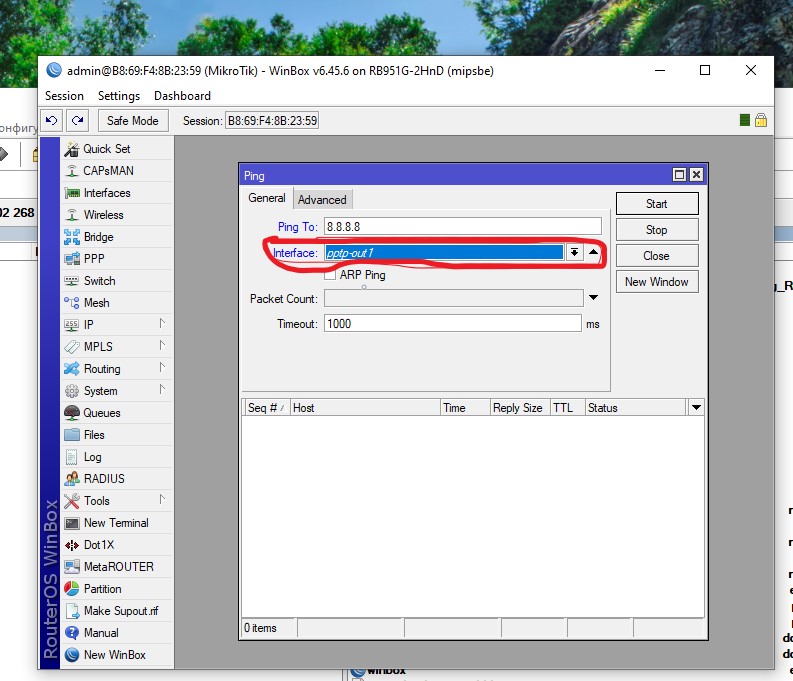Screen dimensions: 793x681
Task: Expand the System submenu
Action: pos(162,389)
